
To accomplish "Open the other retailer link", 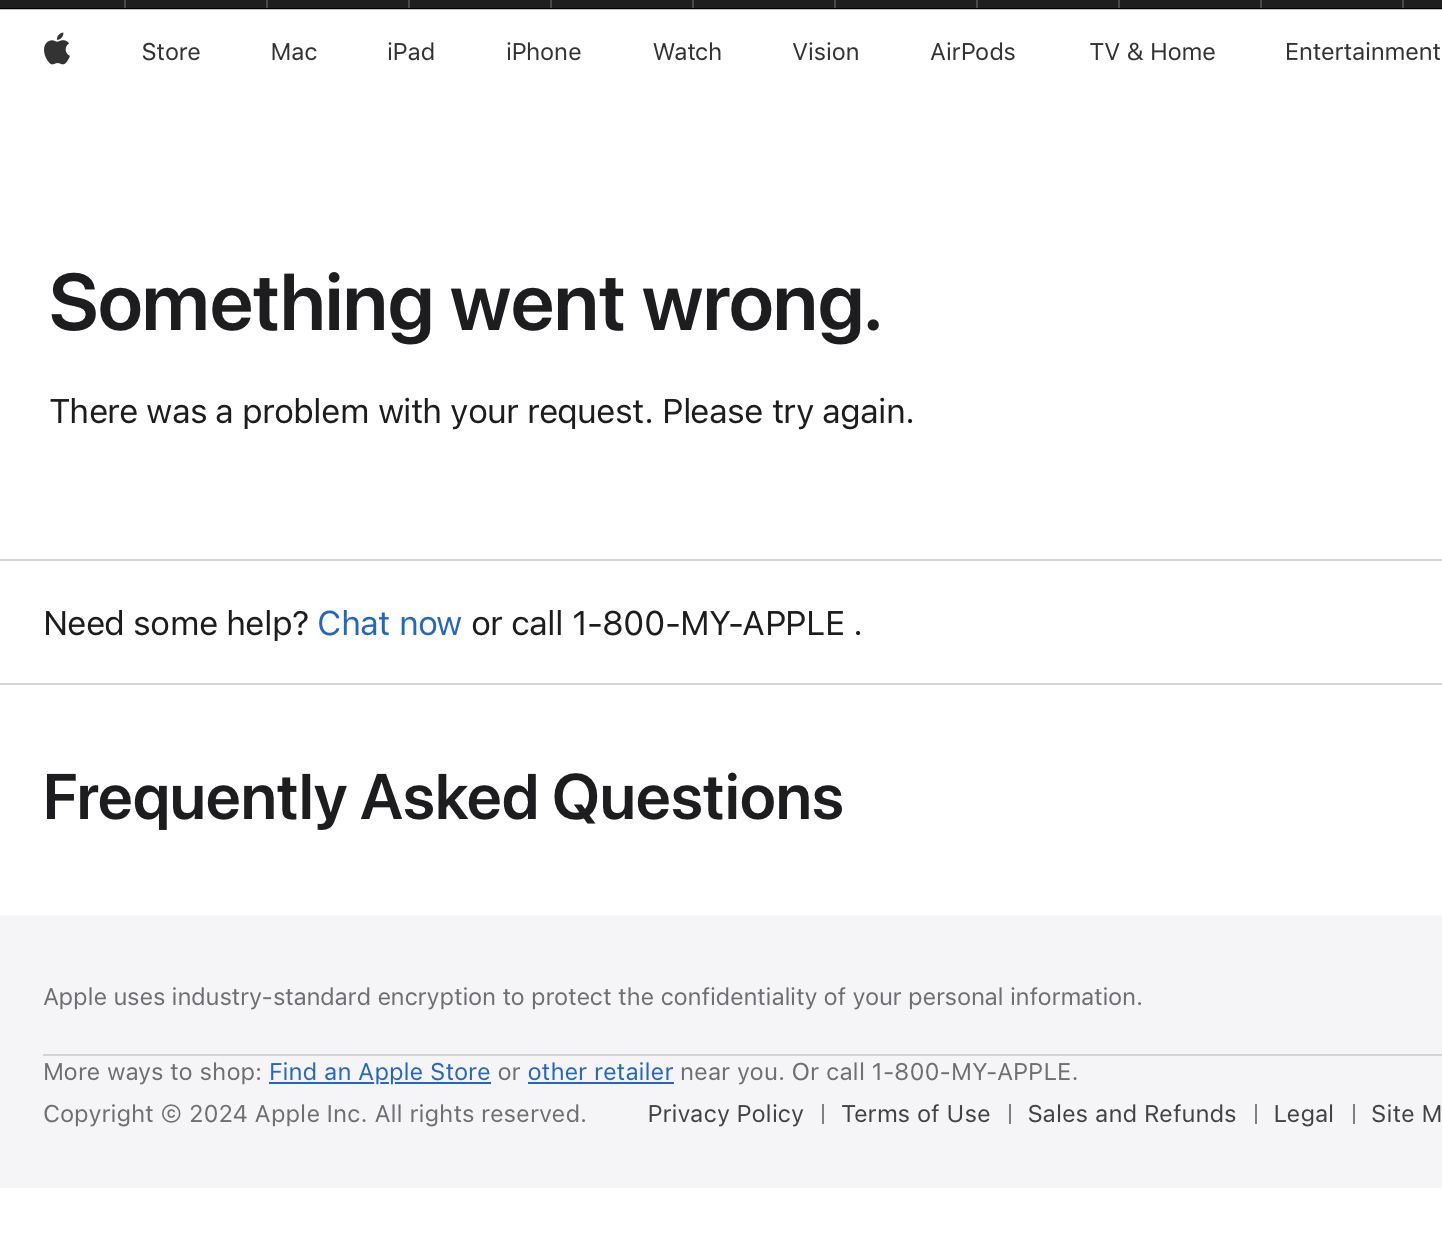I will tap(601, 1072).
